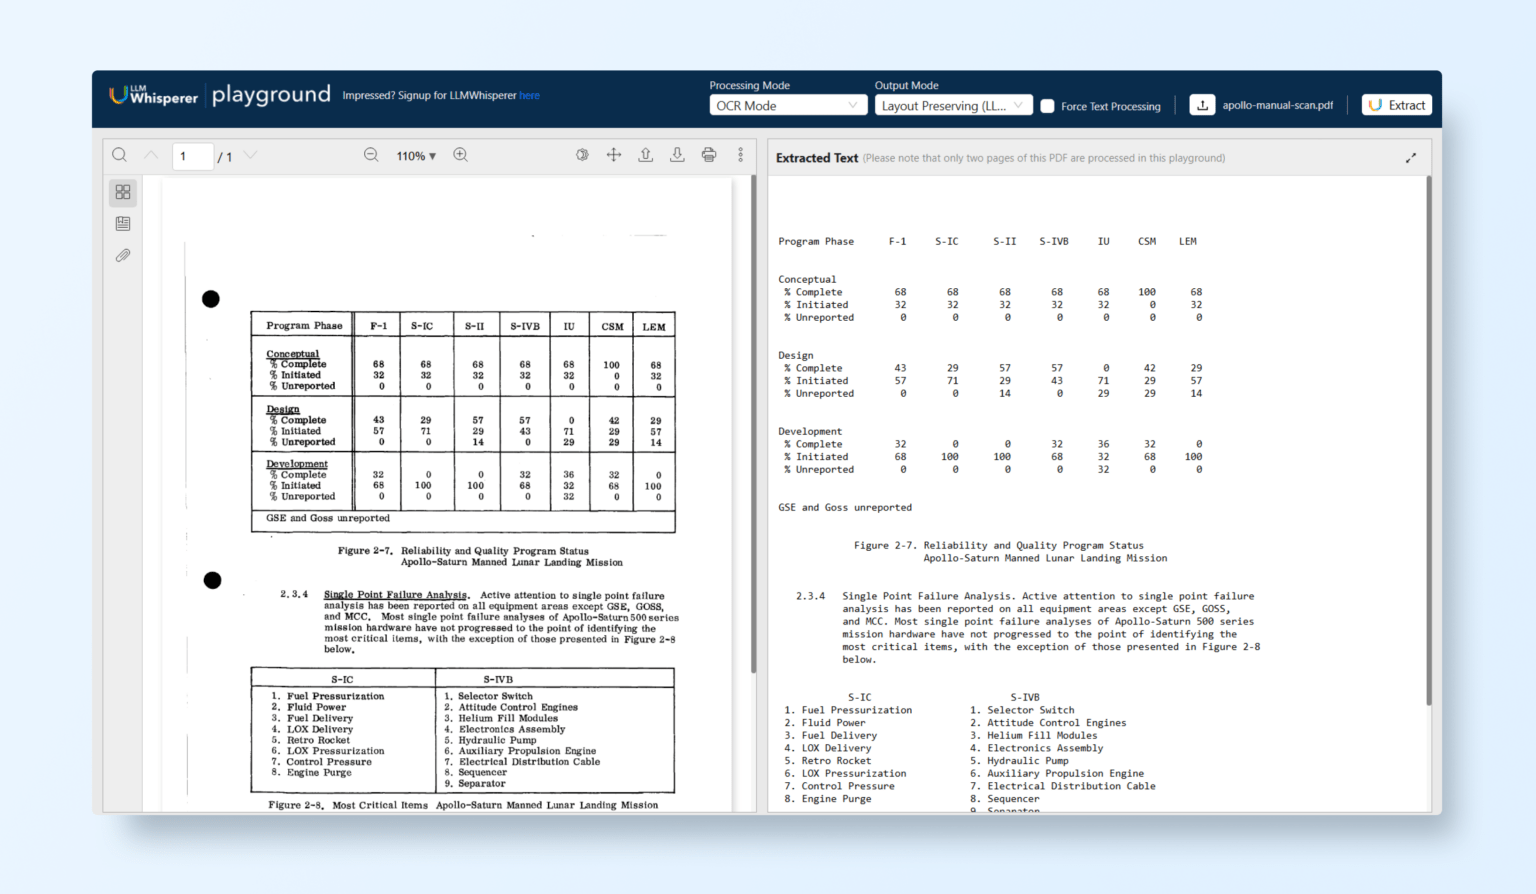Open the page thumbnails panel
The width and height of the screenshot is (1536, 894).
[x=122, y=192]
